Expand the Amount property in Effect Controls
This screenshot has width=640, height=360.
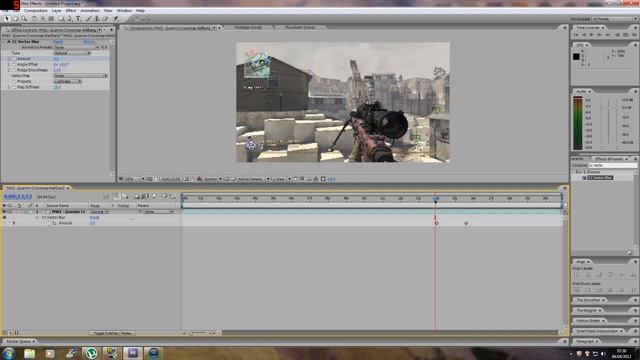9,59
